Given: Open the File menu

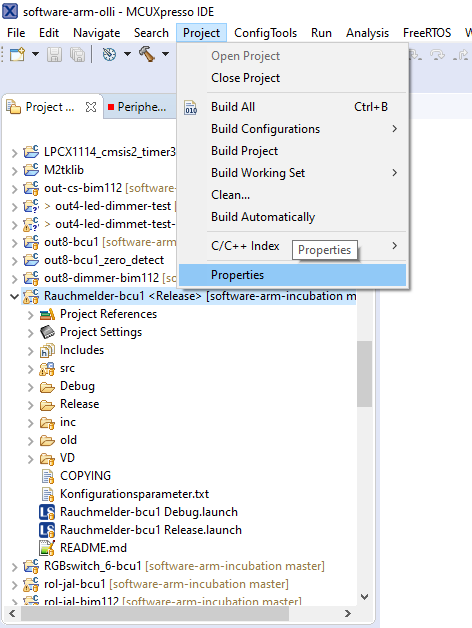Looking at the screenshot, I should (16, 33).
